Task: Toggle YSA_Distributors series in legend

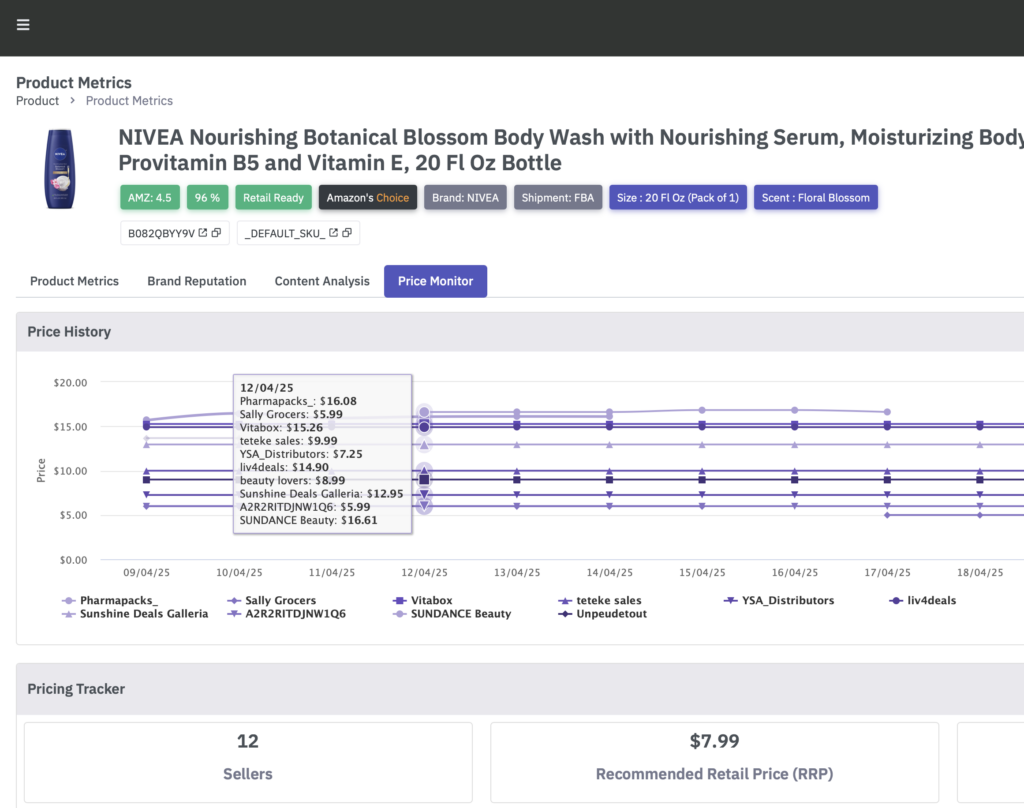Action: (779, 600)
